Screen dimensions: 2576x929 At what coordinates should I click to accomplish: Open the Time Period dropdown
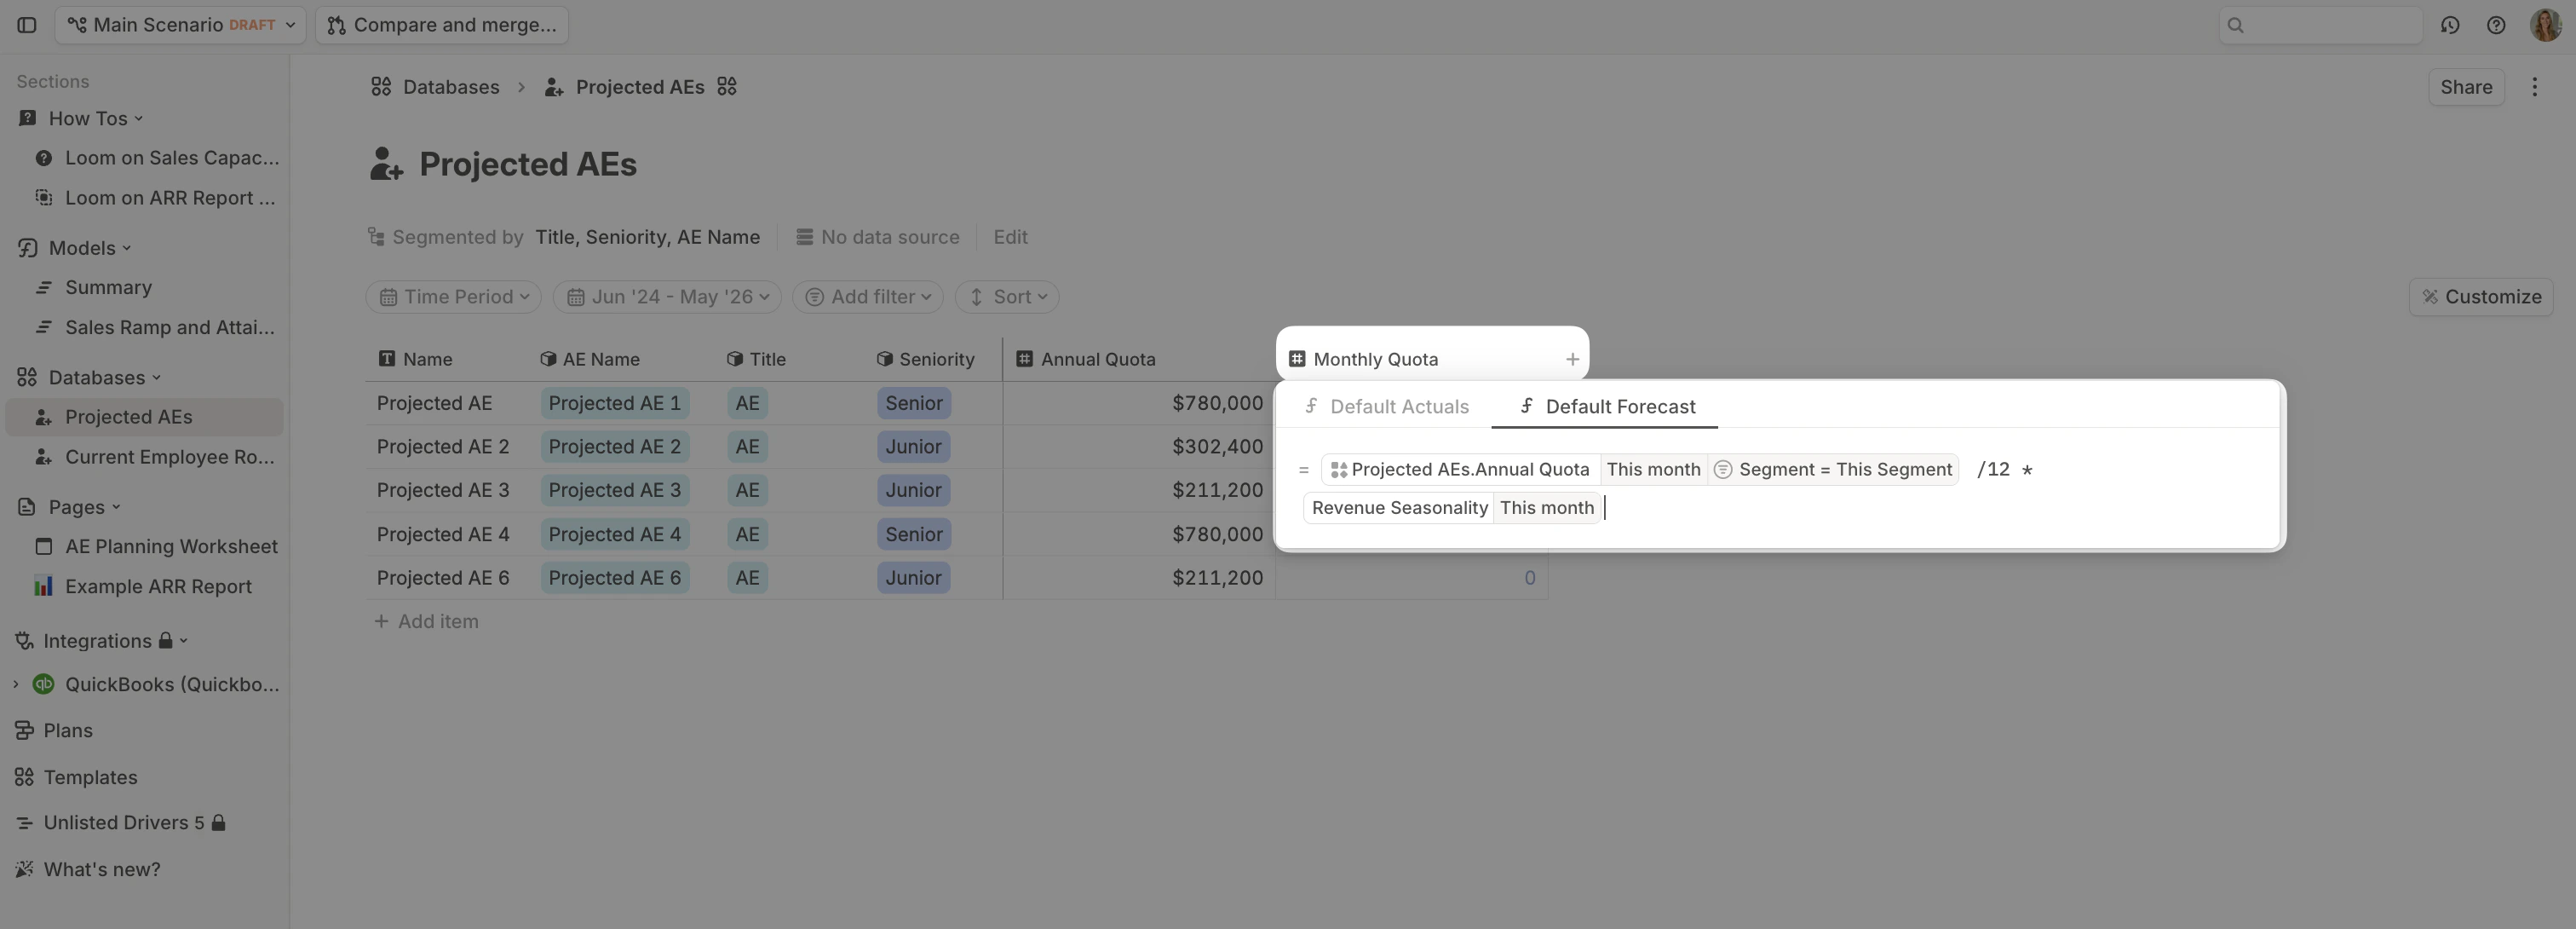pyautogui.click(x=453, y=297)
